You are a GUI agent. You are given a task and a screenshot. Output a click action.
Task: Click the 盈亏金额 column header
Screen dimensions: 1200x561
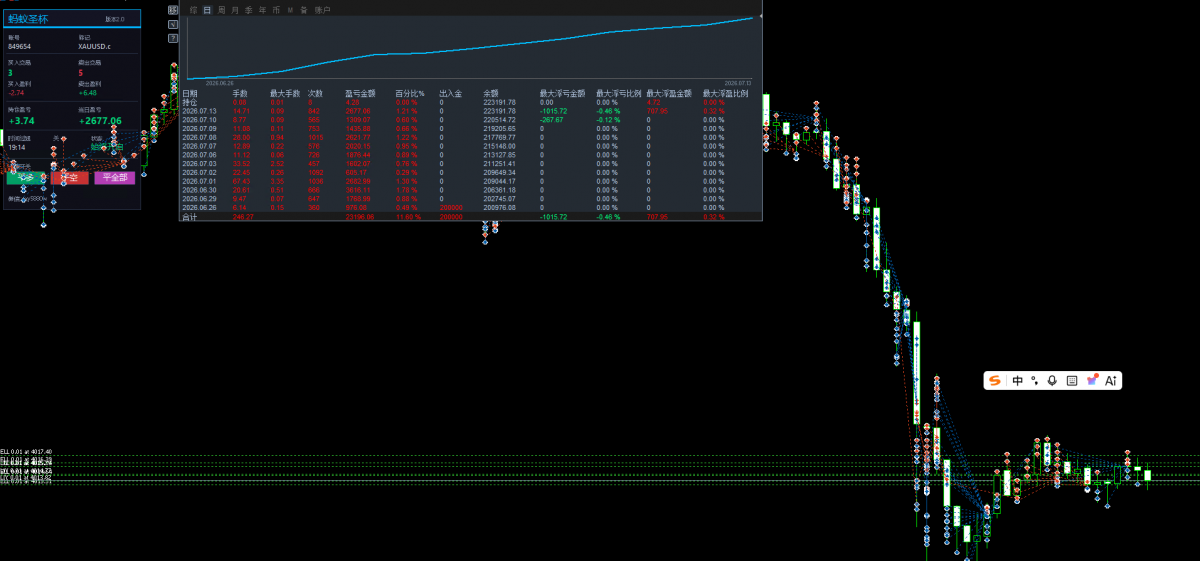click(x=360, y=93)
